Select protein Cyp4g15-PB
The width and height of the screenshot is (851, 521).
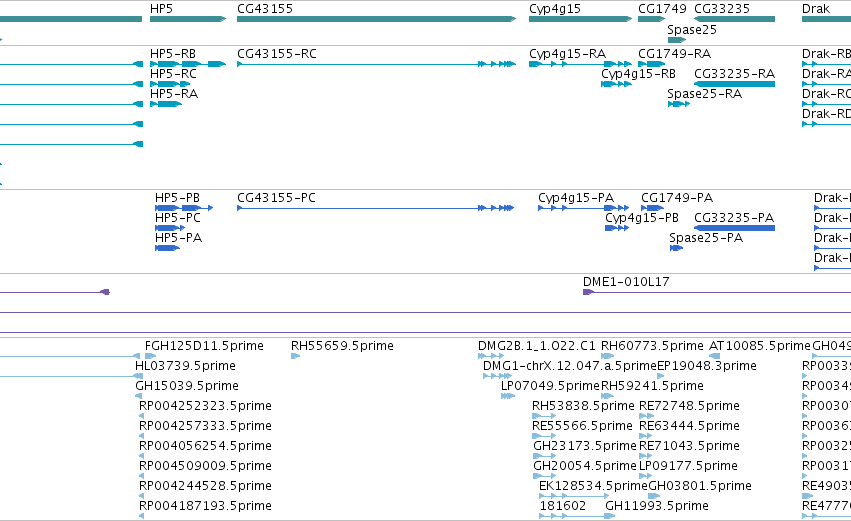click(617, 228)
